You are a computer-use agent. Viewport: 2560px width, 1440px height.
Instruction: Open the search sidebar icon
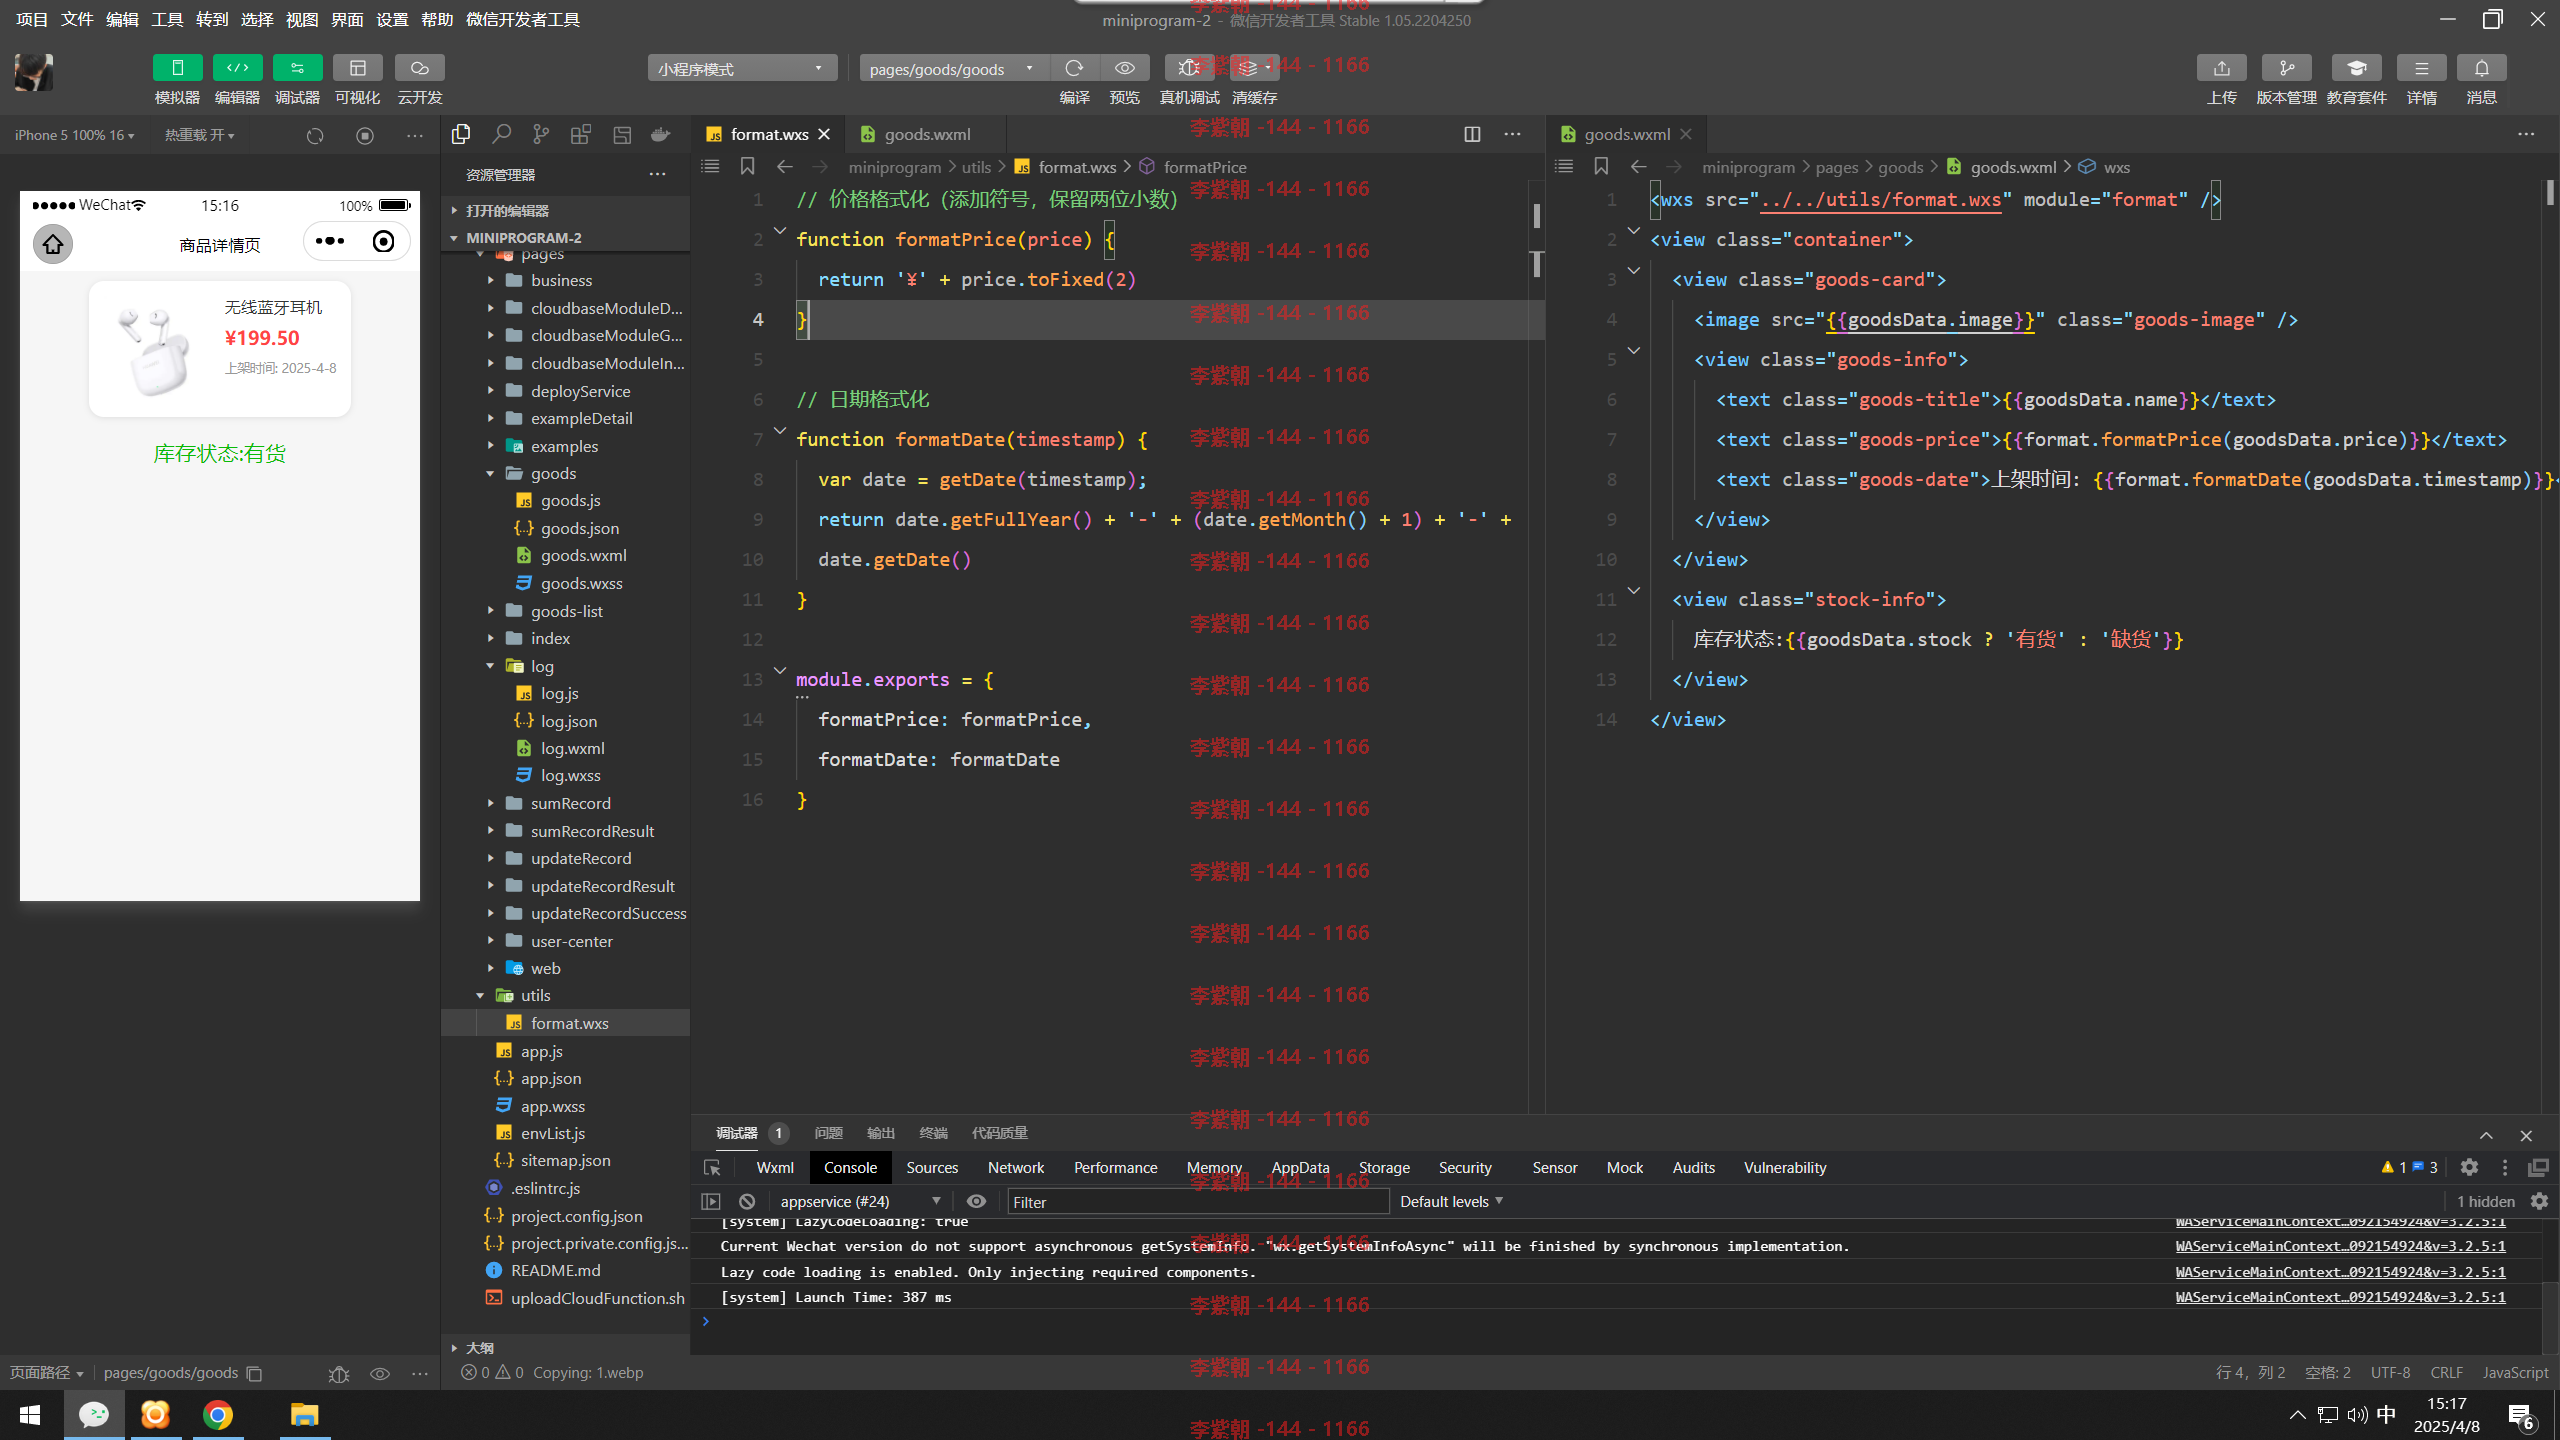[x=501, y=134]
